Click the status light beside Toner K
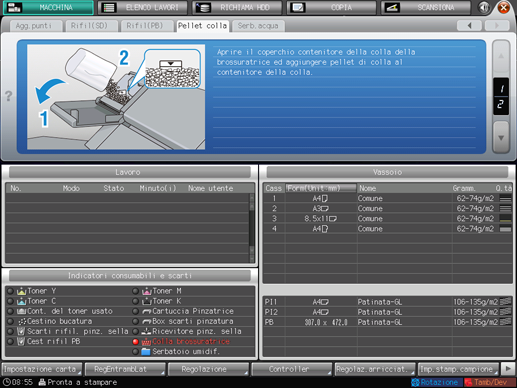Viewport: 517px width, 388px height. coord(135,301)
